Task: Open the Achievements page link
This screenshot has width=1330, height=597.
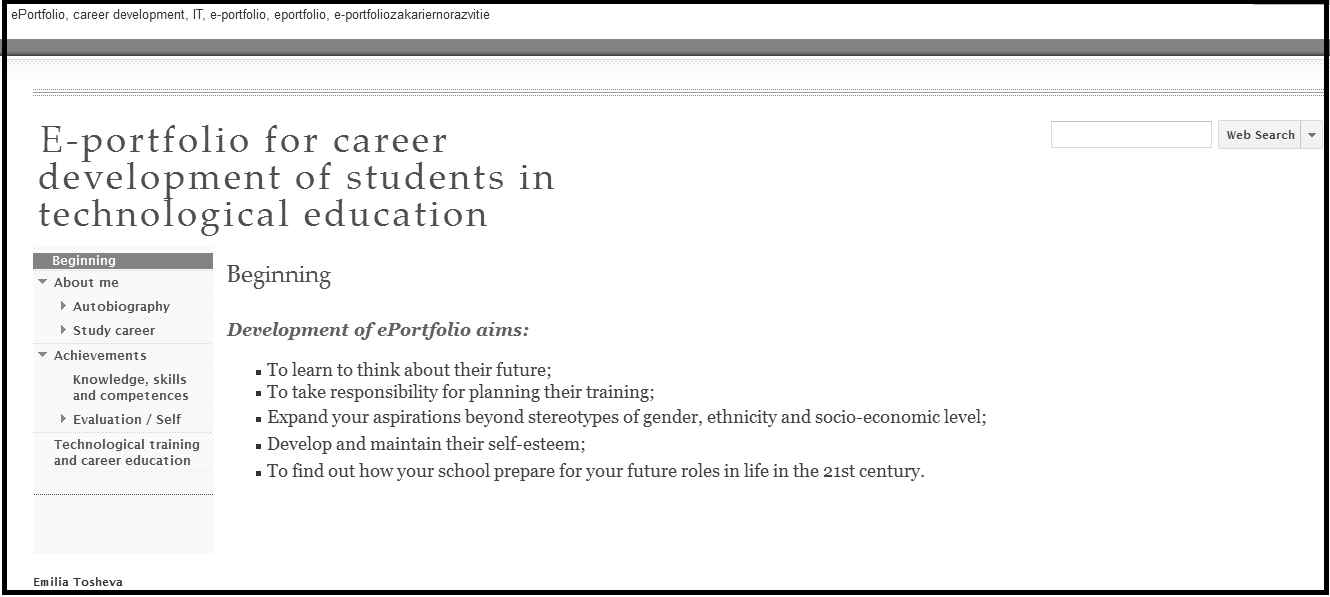Action: [100, 355]
